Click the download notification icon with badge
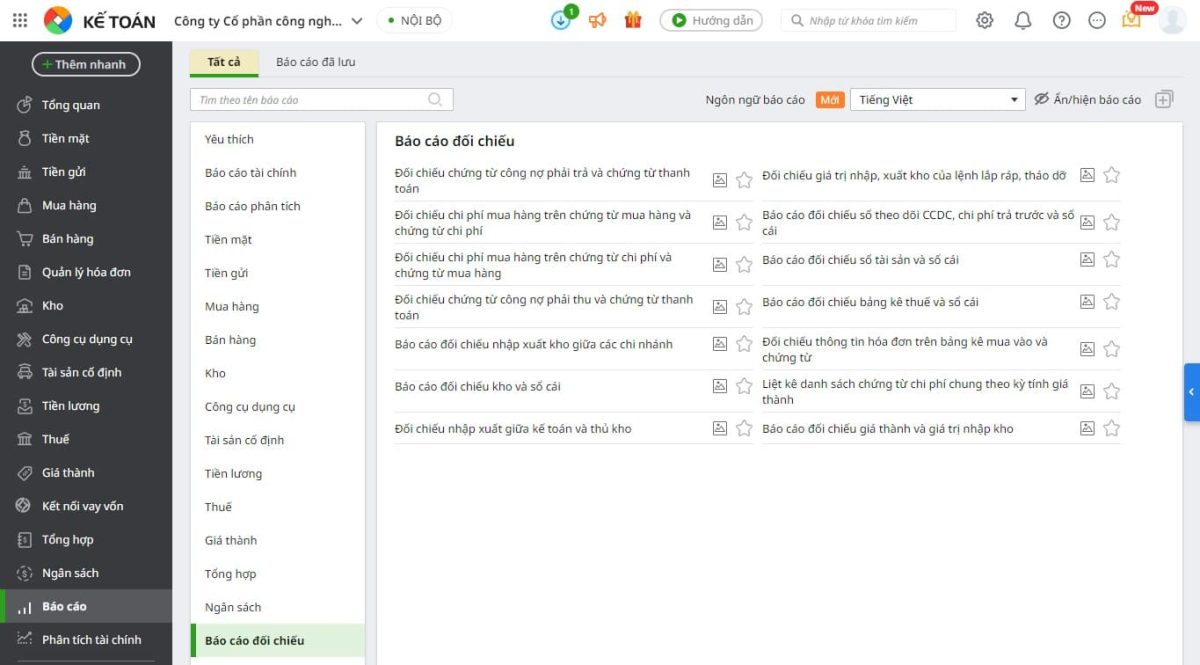The image size is (1200, 665). click(561, 20)
